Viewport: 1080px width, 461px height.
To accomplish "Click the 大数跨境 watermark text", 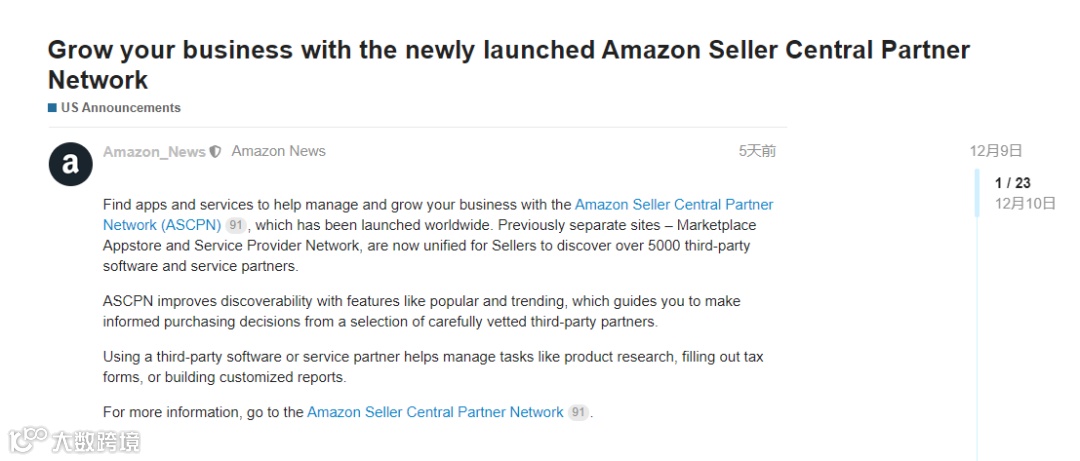I will pos(96,440).
